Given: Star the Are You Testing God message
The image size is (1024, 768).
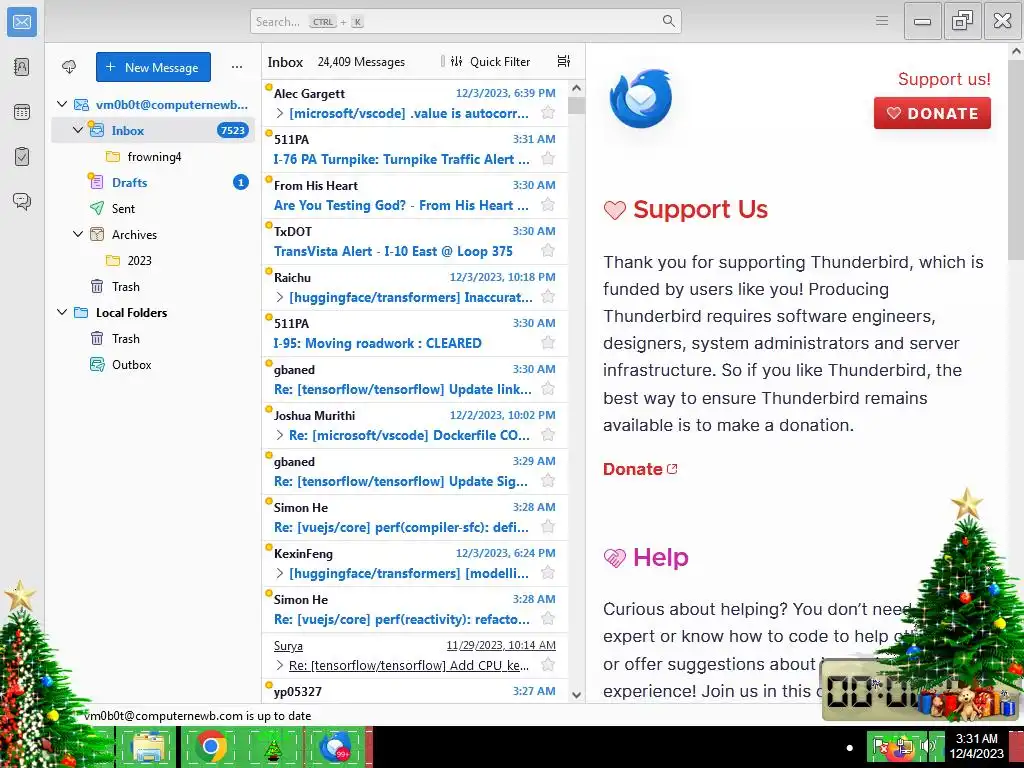Looking at the screenshot, I should [x=548, y=205].
